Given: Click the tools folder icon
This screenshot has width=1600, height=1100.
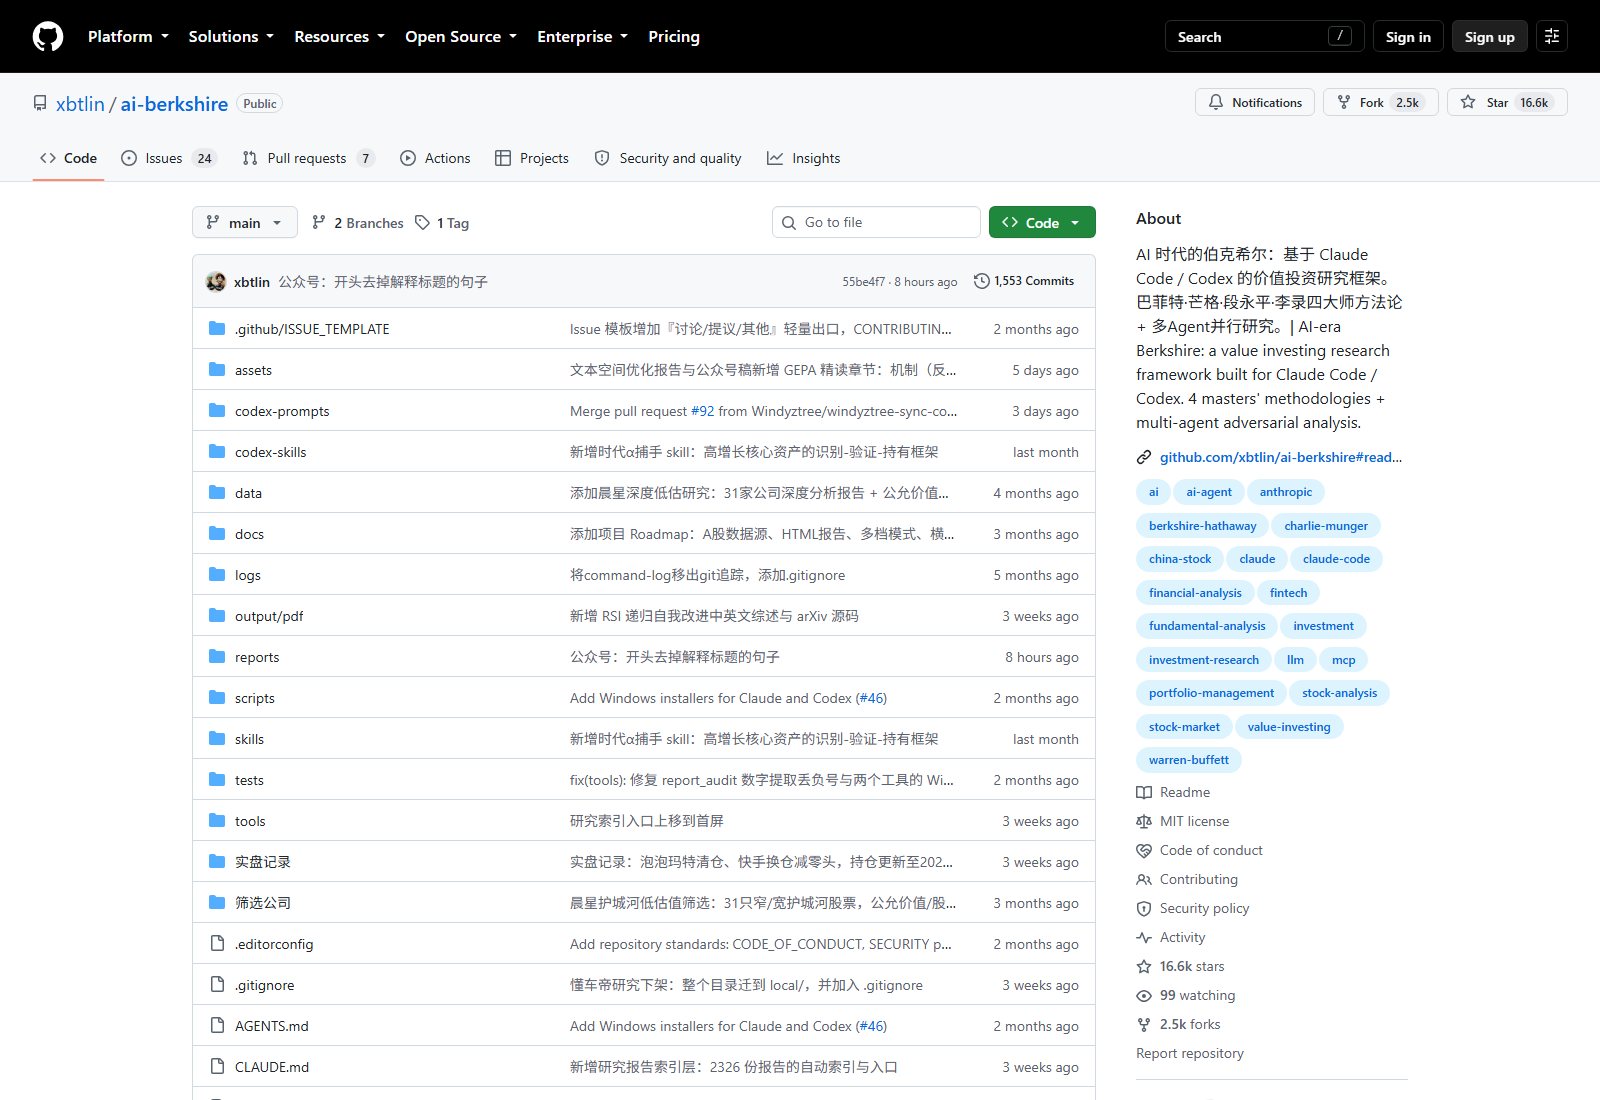Looking at the screenshot, I should (217, 821).
